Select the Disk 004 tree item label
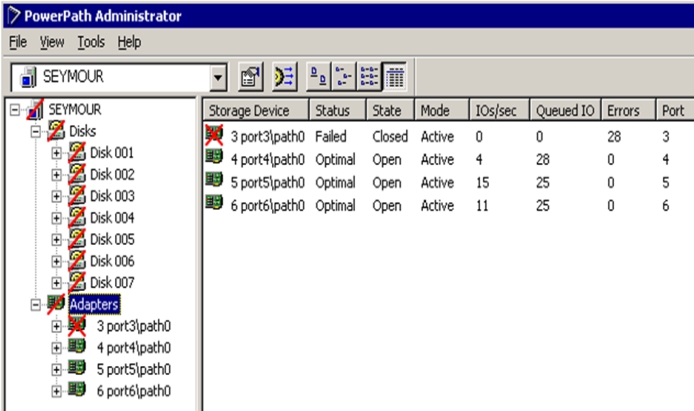 coord(112,218)
